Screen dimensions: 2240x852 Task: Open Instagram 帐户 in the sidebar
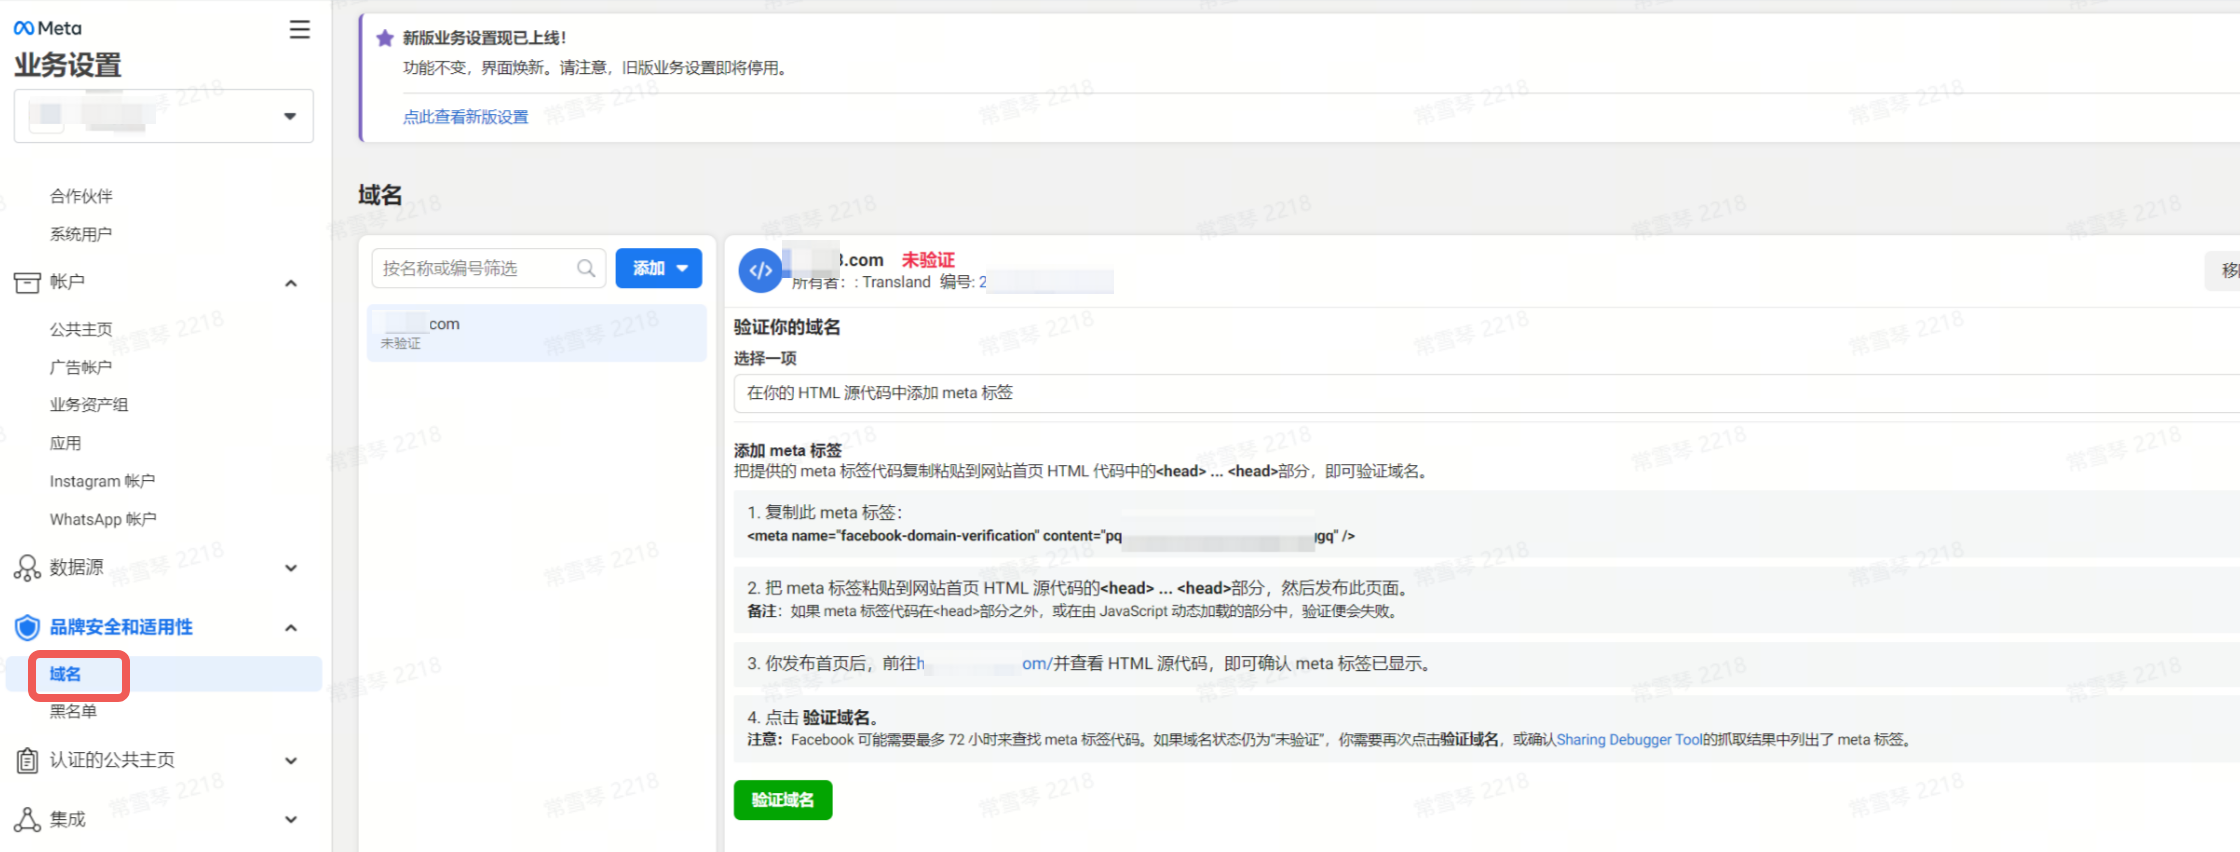(102, 481)
